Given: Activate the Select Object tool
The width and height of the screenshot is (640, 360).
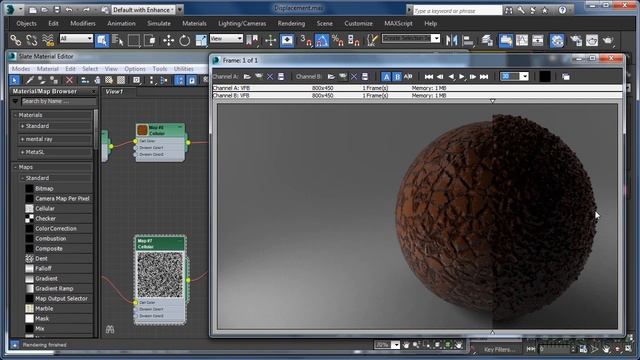Looking at the screenshot, I should pyautogui.click(x=102, y=40).
